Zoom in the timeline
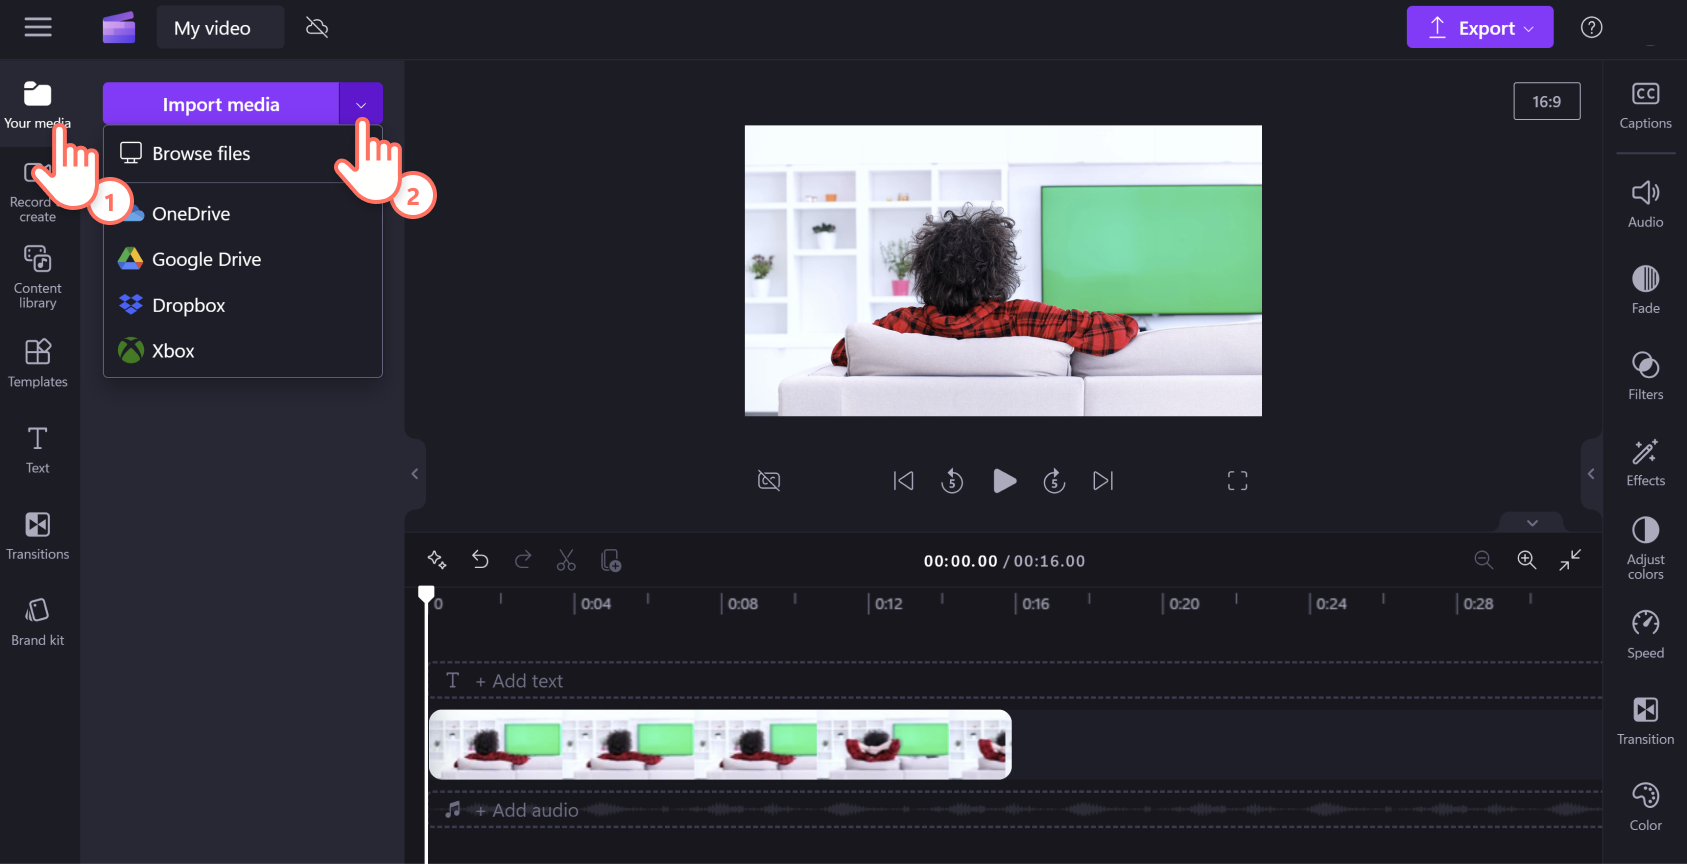1687x864 pixels. click(1527, 560)
